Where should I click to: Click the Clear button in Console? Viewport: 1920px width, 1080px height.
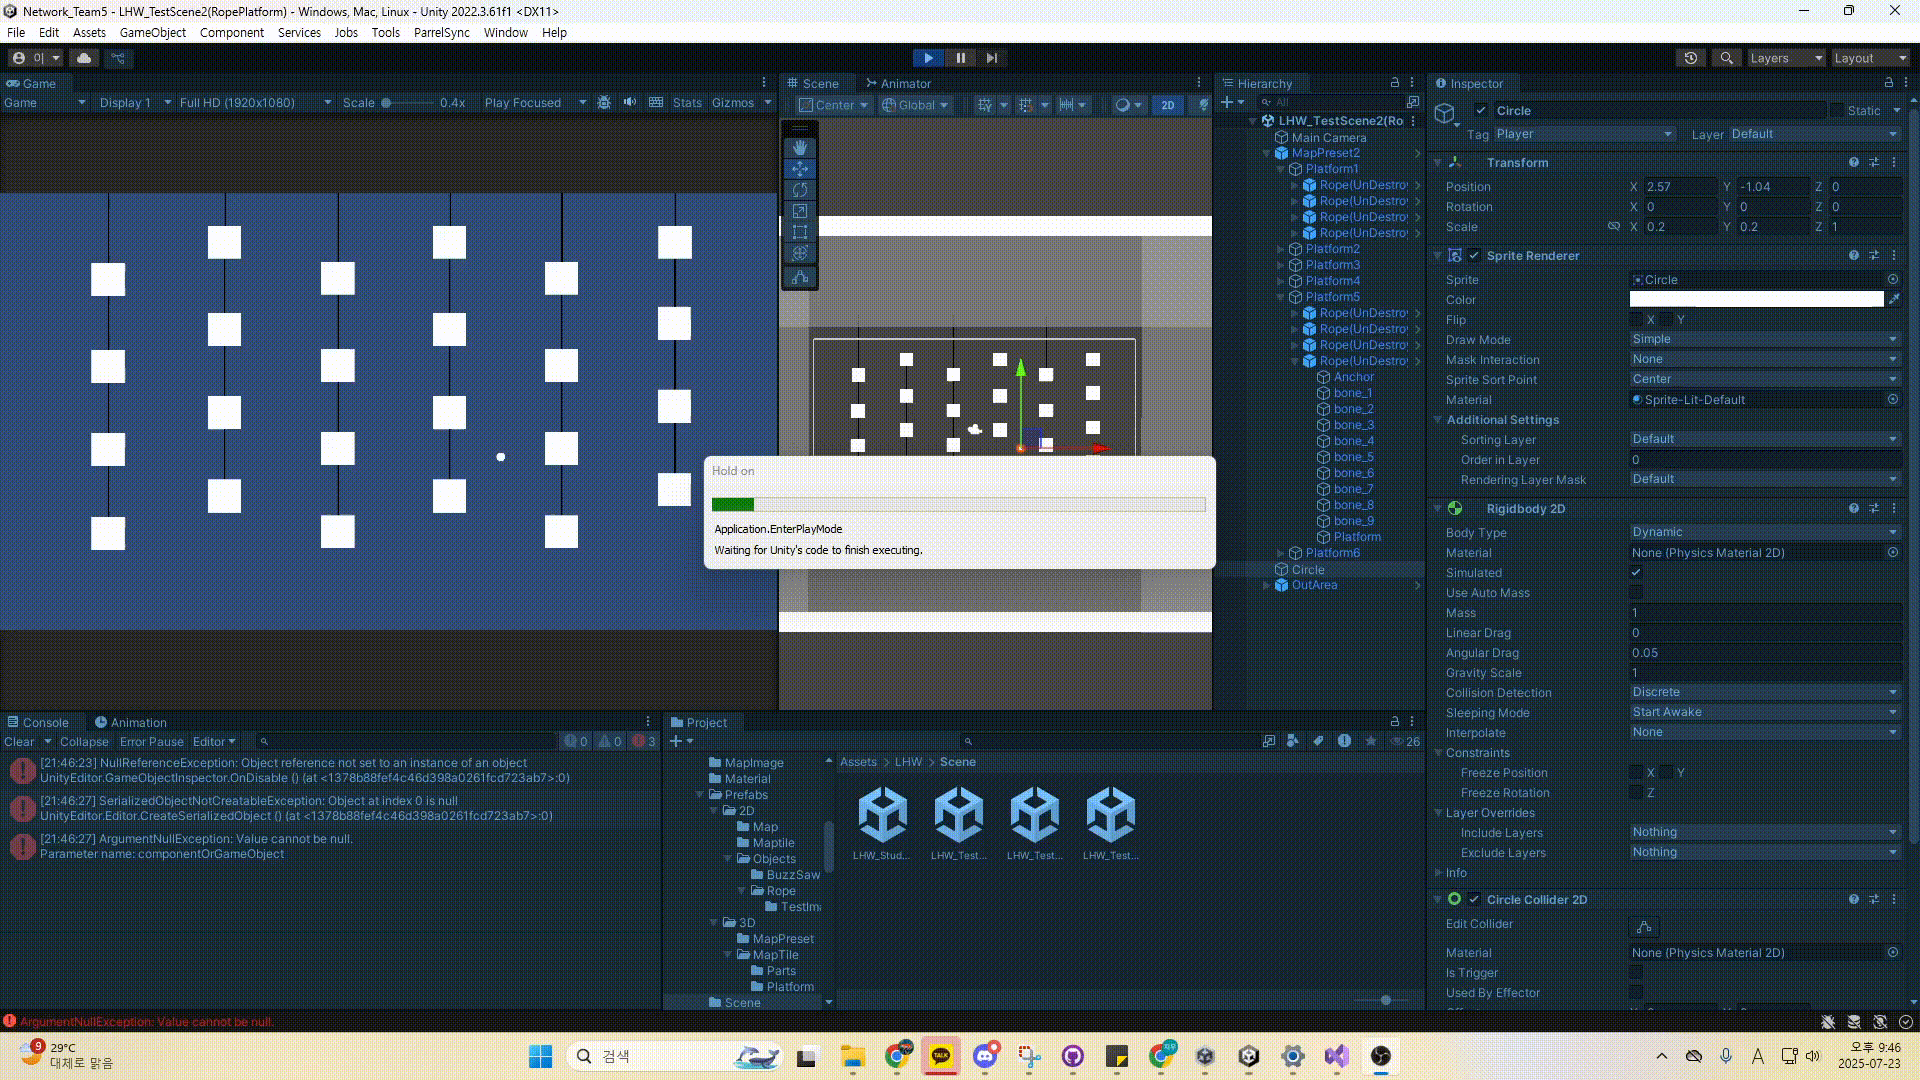[x=19, y=742]
